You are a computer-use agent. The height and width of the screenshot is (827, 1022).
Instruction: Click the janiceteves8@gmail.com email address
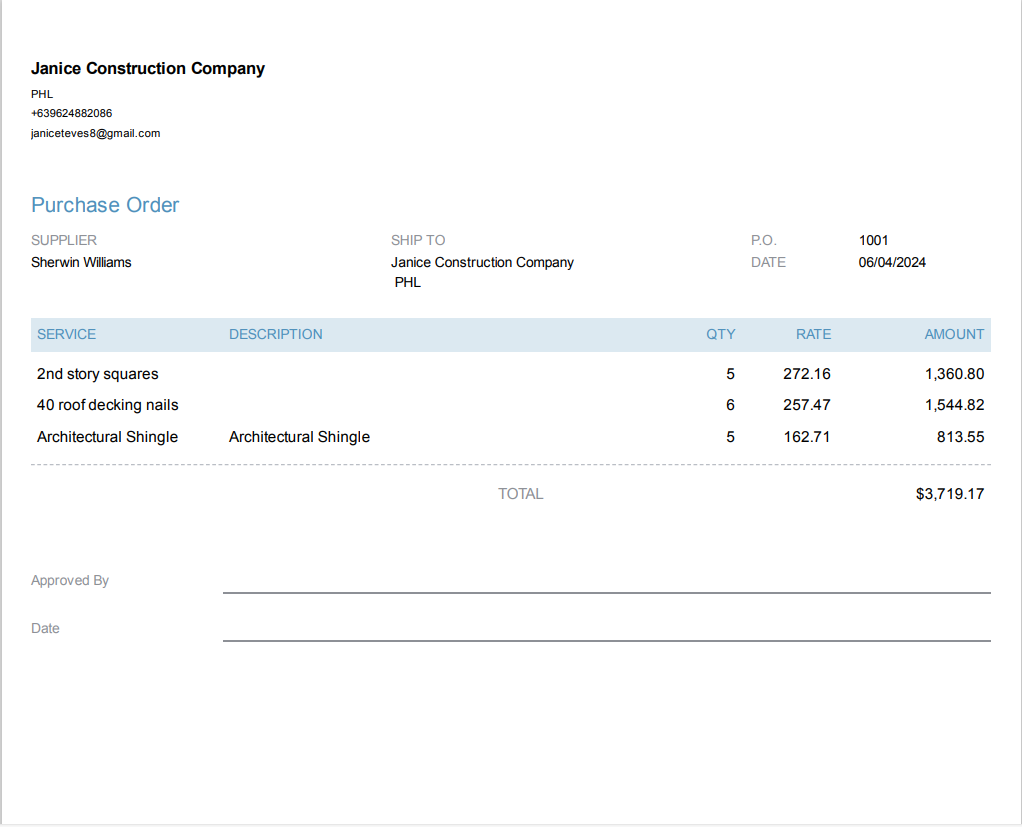(x=95, y=133)
